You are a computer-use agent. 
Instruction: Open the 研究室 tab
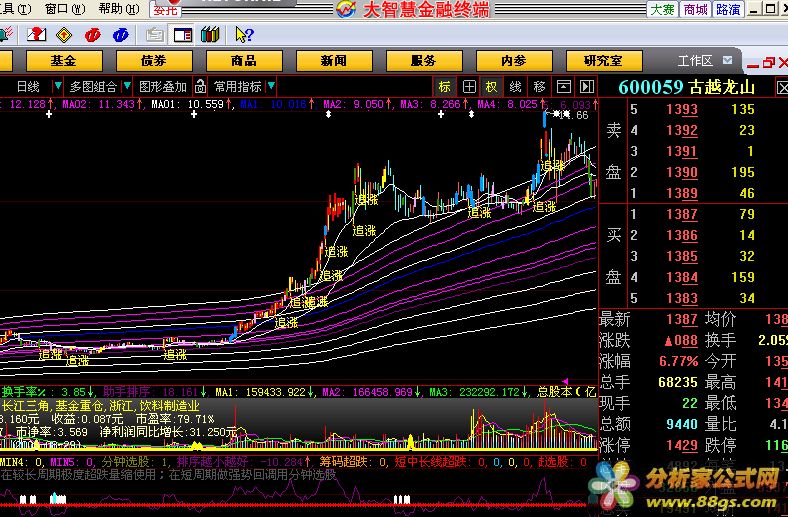click(x=604, y=61)
